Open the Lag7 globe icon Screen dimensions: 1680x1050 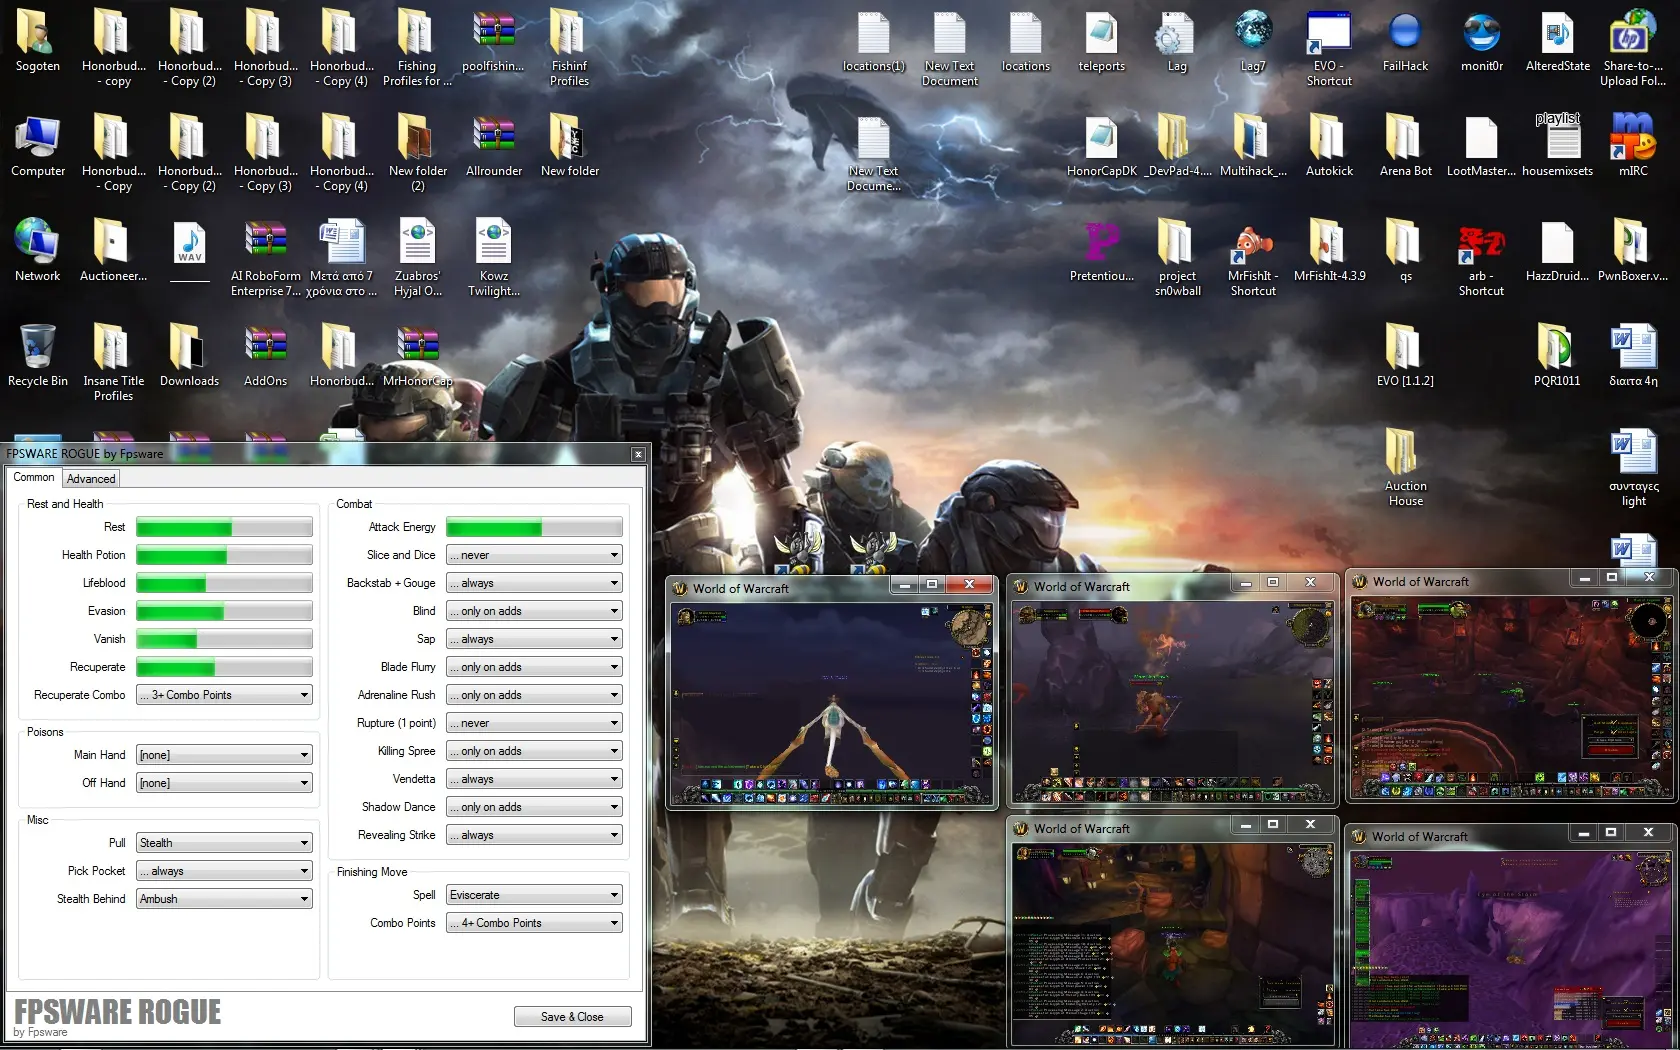pyautogui.click(x=1253, y=42)
